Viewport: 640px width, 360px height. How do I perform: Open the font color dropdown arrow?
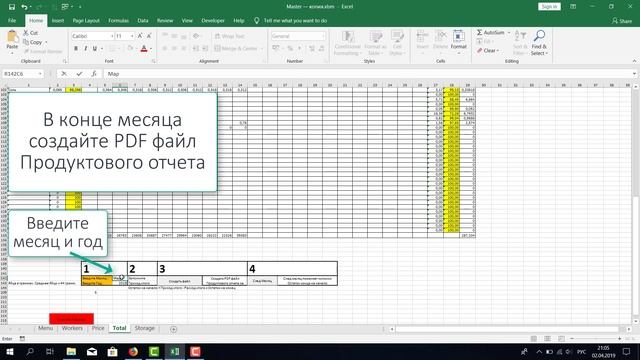point(151,49)
